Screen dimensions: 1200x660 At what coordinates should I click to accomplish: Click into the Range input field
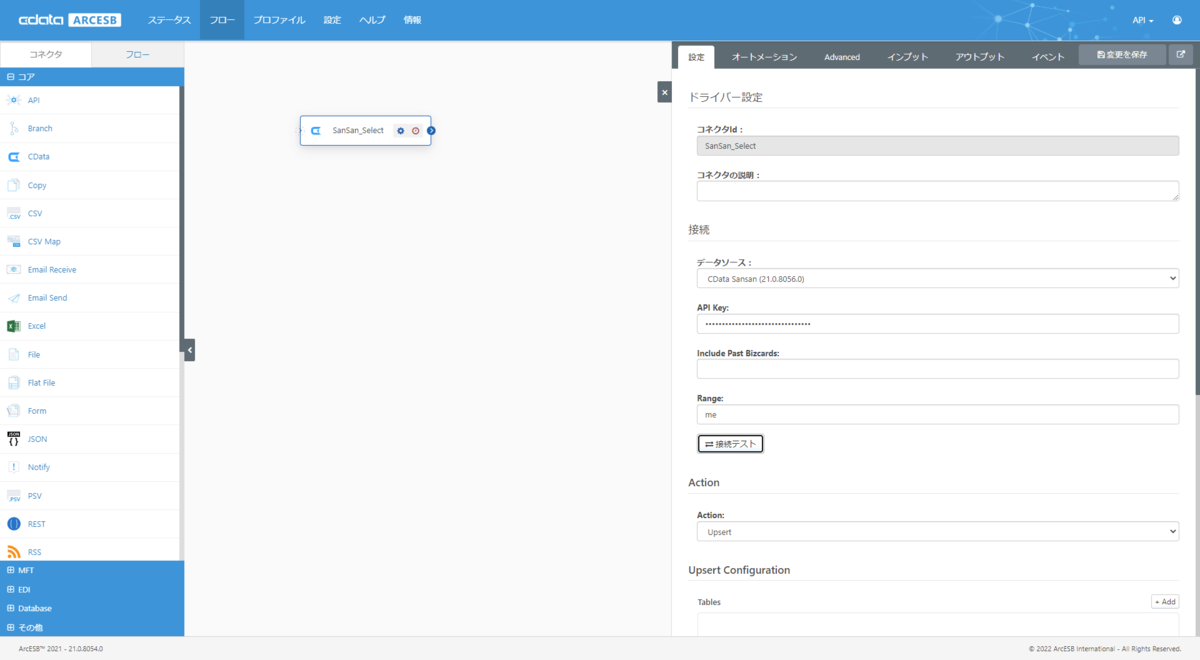937,414
